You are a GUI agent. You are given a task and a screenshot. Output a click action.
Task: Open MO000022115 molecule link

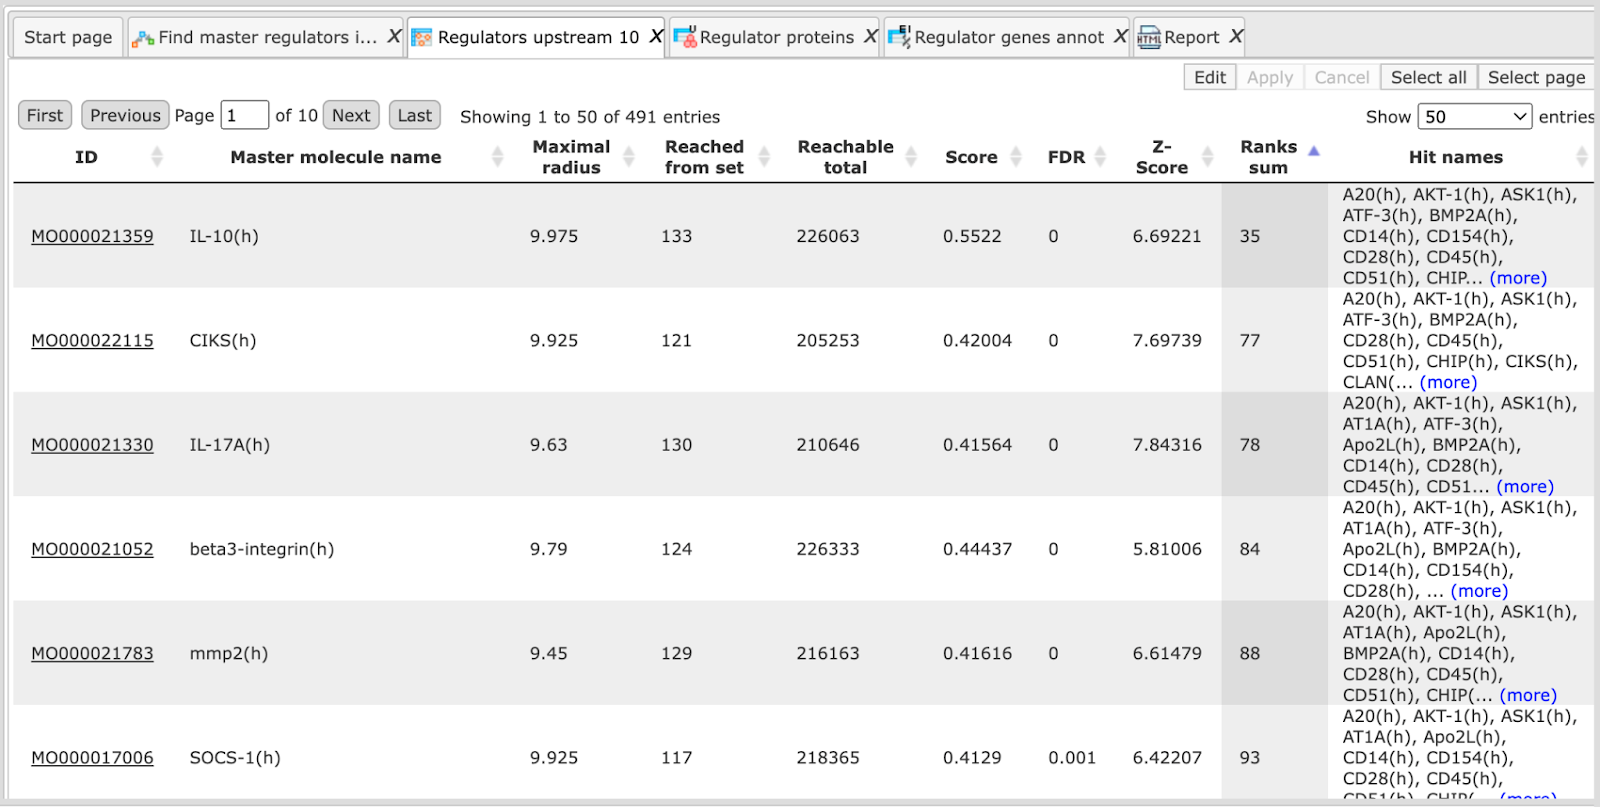(92, 340)
